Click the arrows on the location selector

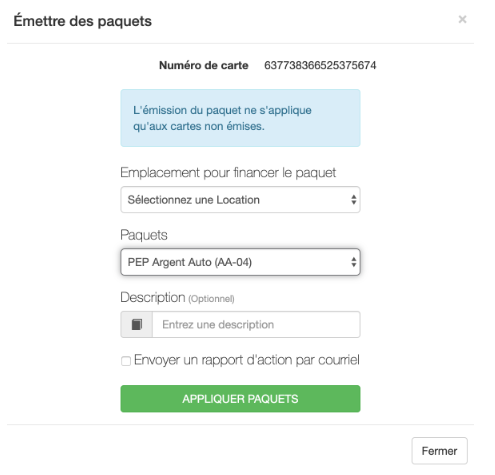coord(353,200)
